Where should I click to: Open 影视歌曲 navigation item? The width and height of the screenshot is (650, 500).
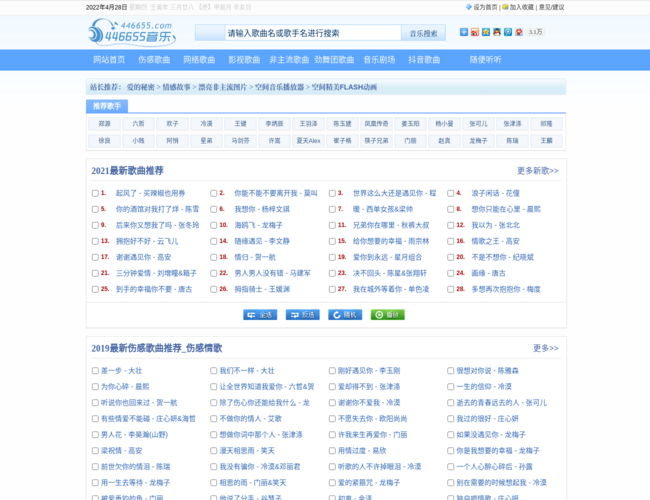tap(244, 60)
